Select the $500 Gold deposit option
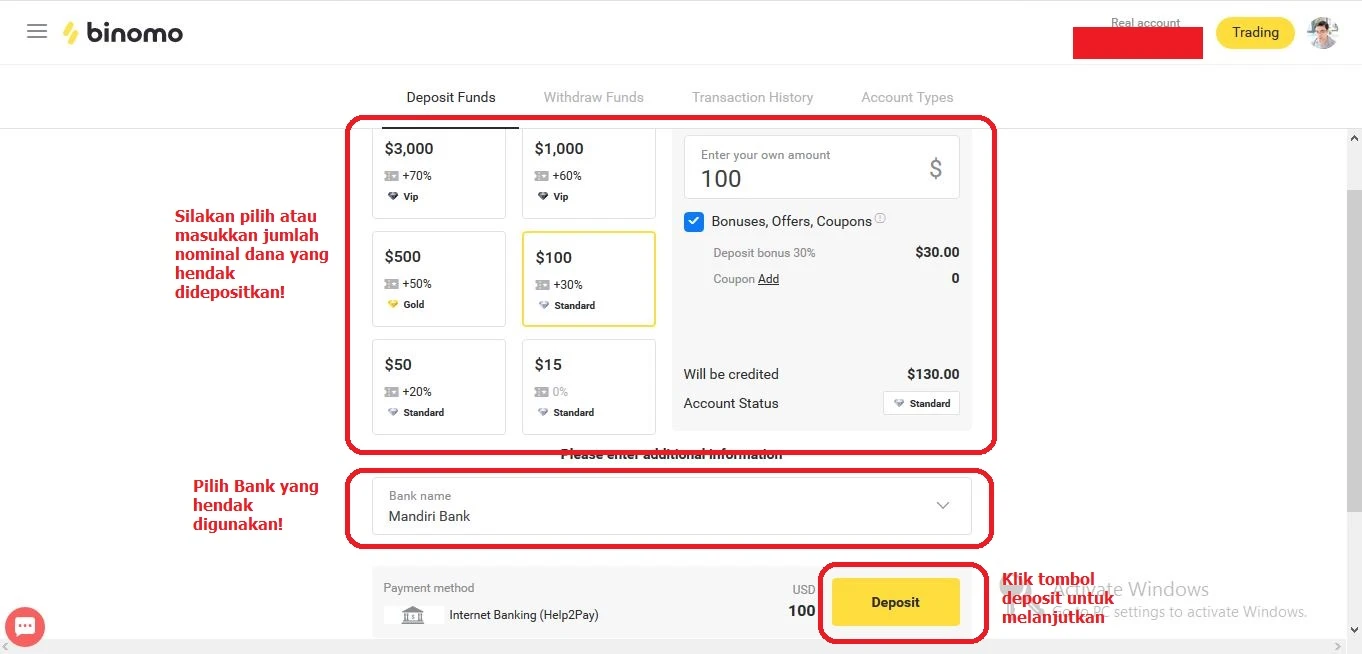Screen dimensions: 1362x654 [438, 279]
